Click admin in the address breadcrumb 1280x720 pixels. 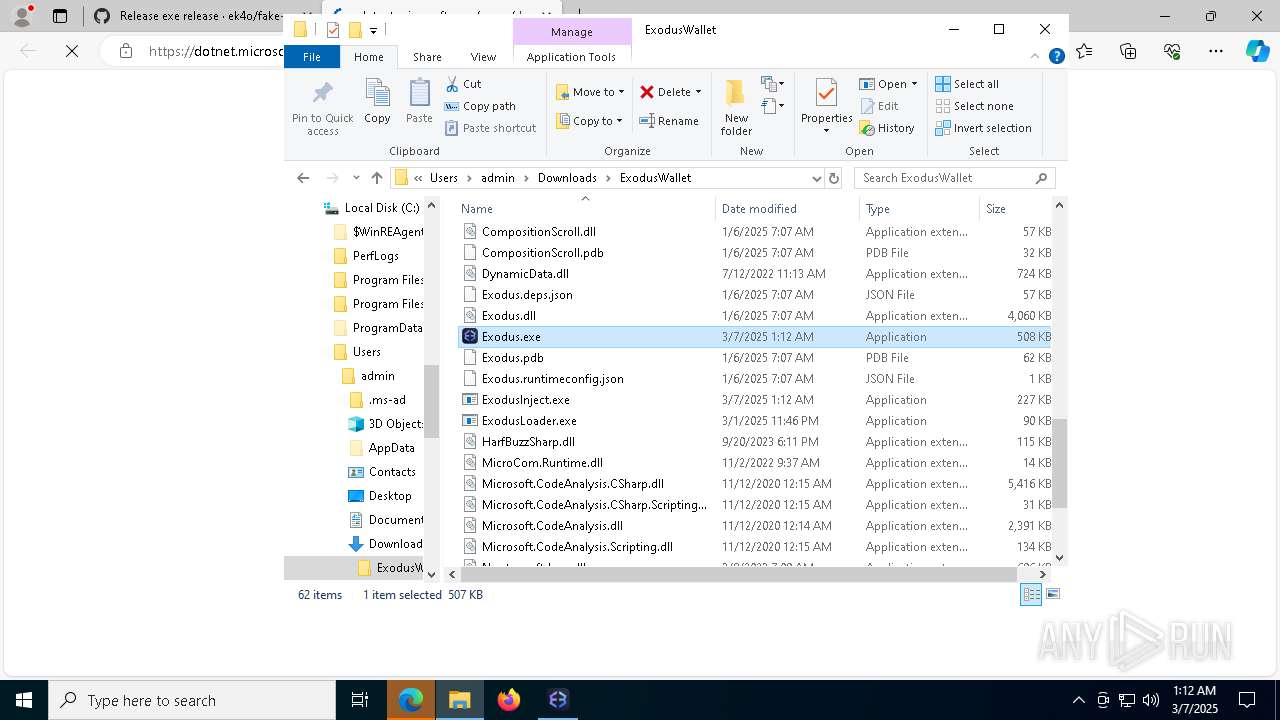pyautogui.click(x=498, y=178)
